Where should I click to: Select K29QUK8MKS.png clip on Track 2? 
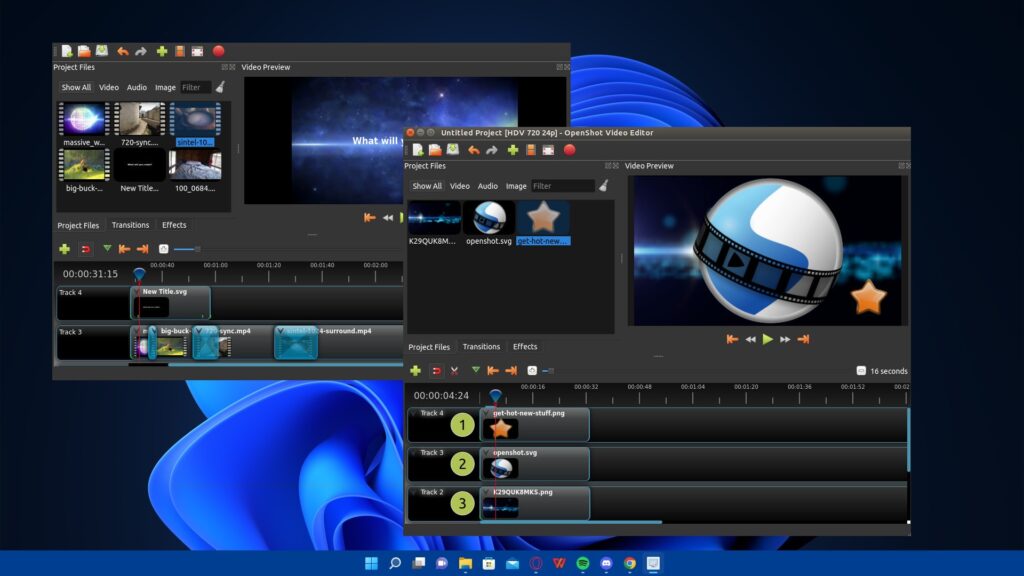[535, 503]
